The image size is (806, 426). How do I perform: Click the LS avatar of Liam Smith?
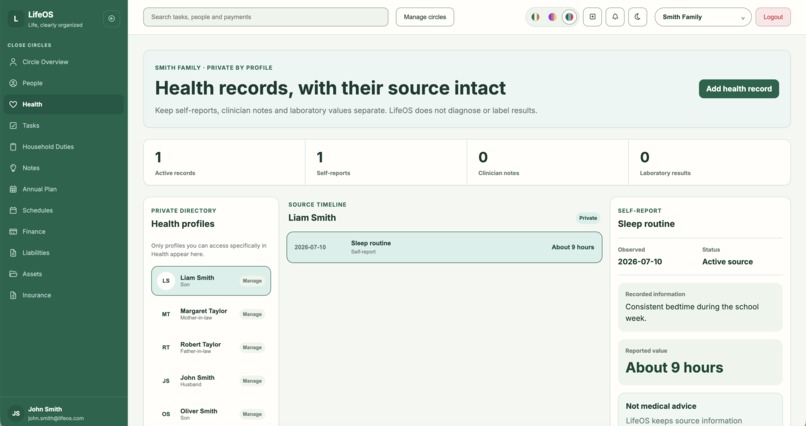click(x=166, y=281)
